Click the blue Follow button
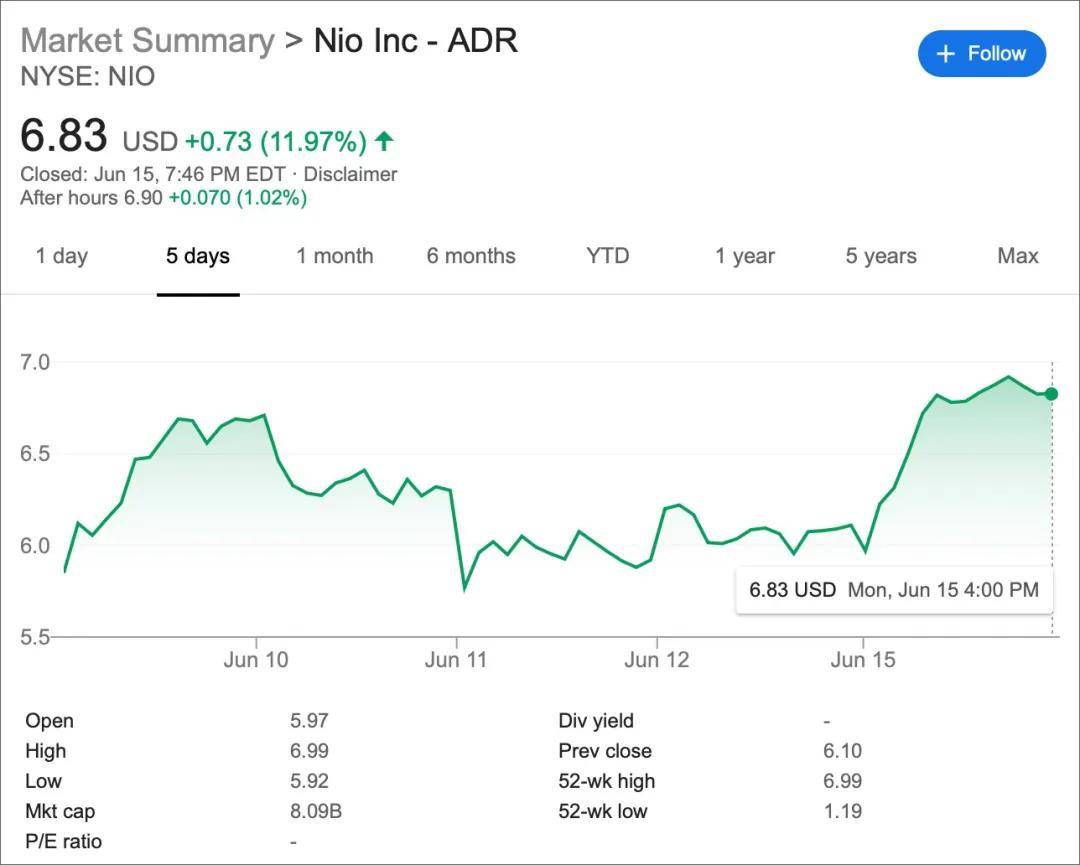Screen dimensions: 1080x865 point(981,54)
